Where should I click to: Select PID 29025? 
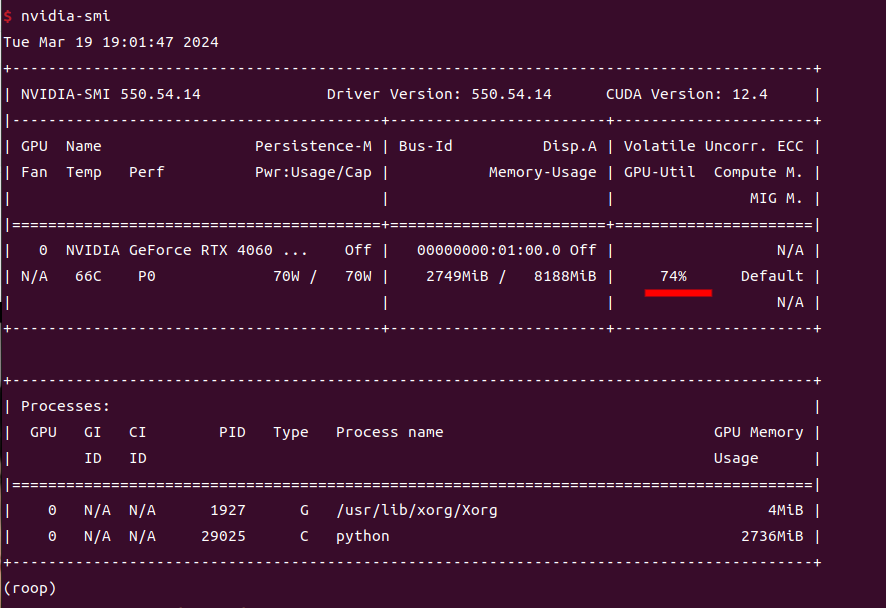pos(223,536)
